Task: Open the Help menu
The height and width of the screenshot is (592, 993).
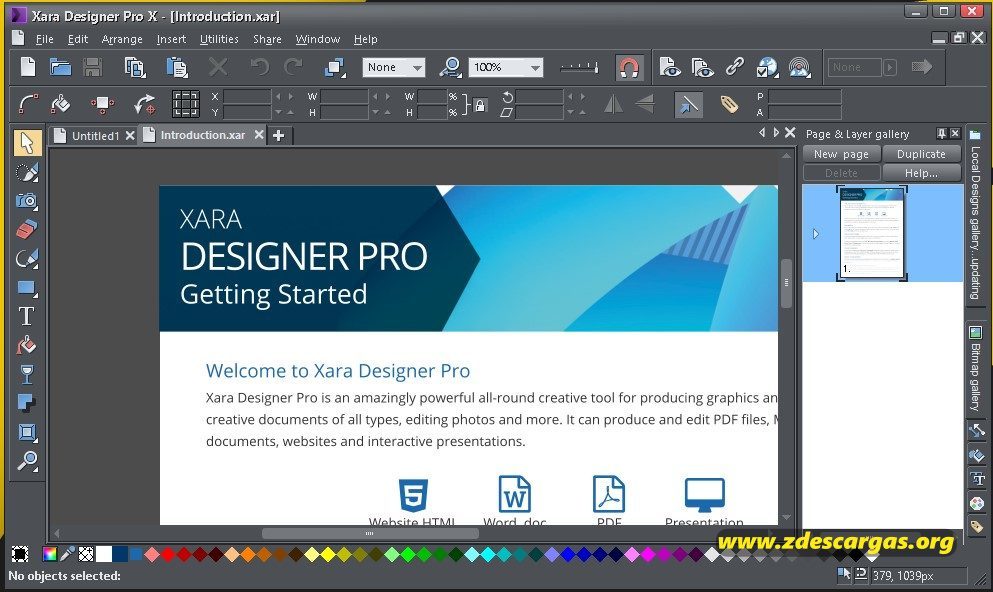Action: (x=365, y=39)
